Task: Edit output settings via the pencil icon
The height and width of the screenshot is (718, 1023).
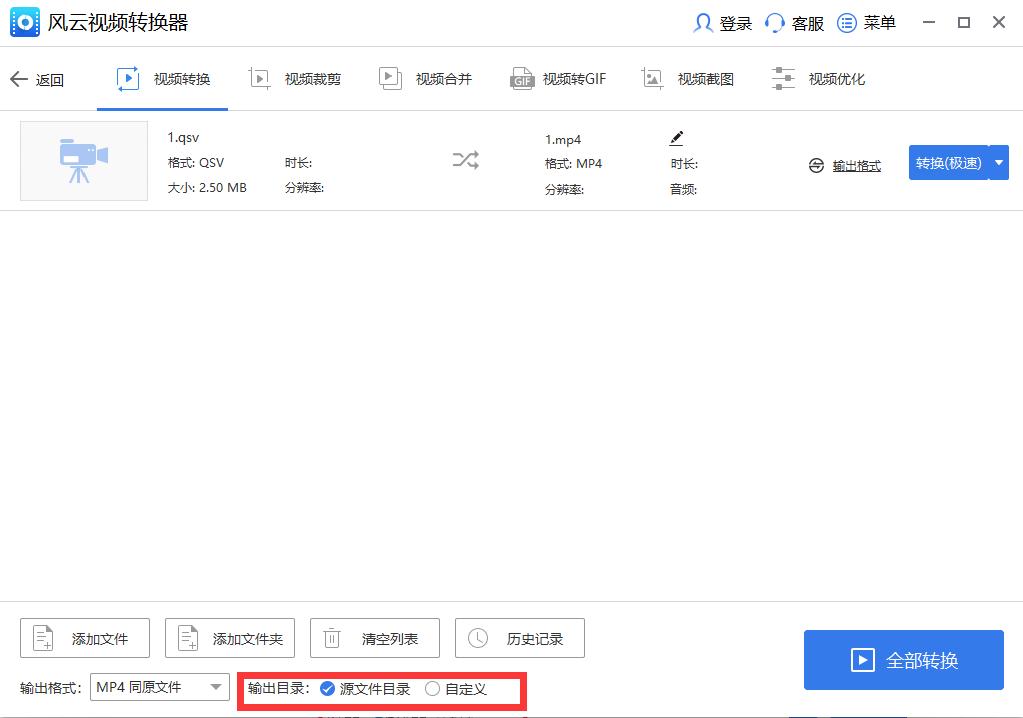Action: point(677,138)
